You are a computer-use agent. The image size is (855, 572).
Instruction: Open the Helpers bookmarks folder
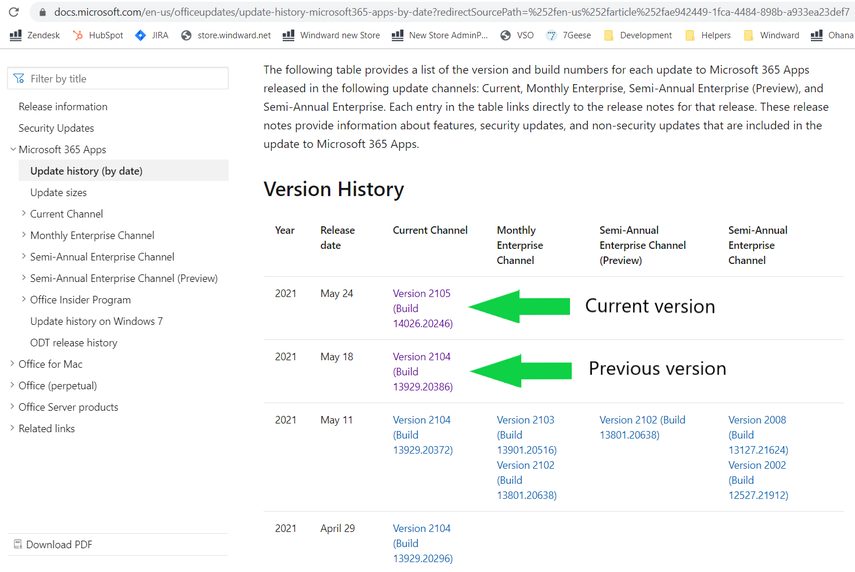coord(707,35)
